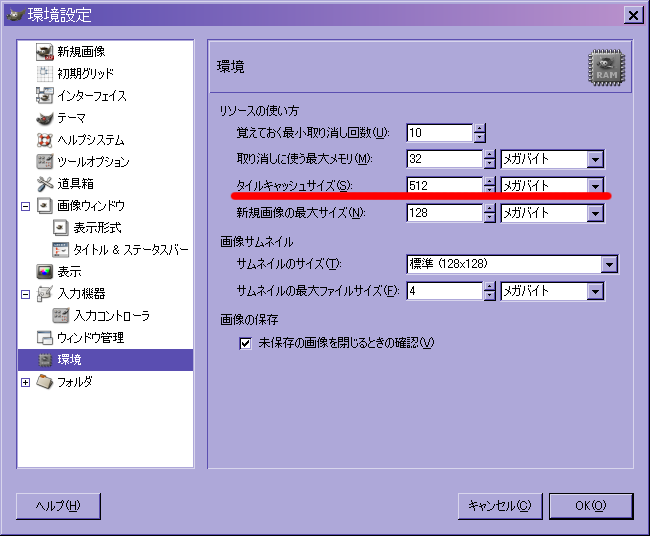Viewport: 650px width, 536px height.
Task: Expand the フォルダ tree node
Action: click(26, 382)
